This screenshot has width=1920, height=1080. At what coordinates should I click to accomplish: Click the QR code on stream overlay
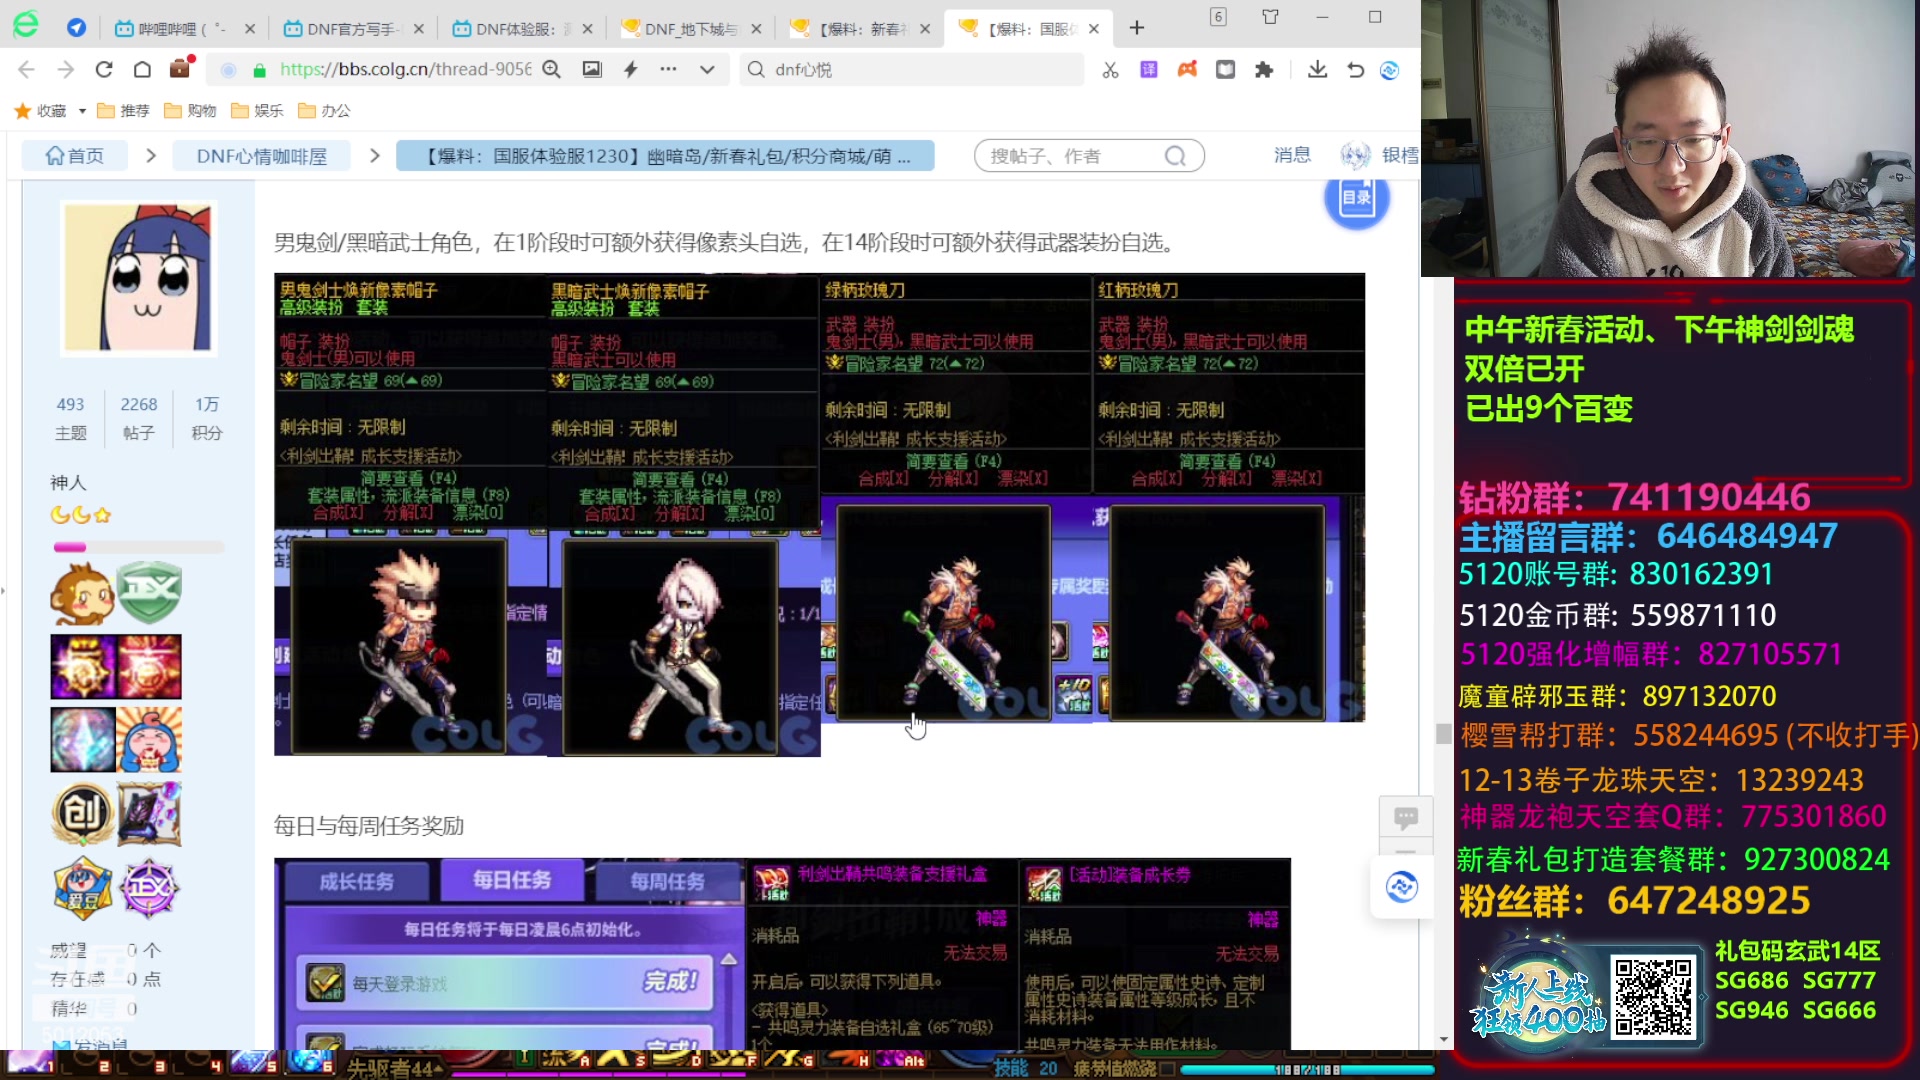(1654, 997)
